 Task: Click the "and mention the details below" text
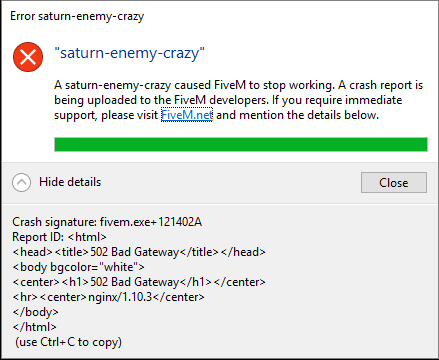pyautogui.click(x=298, y=115)
